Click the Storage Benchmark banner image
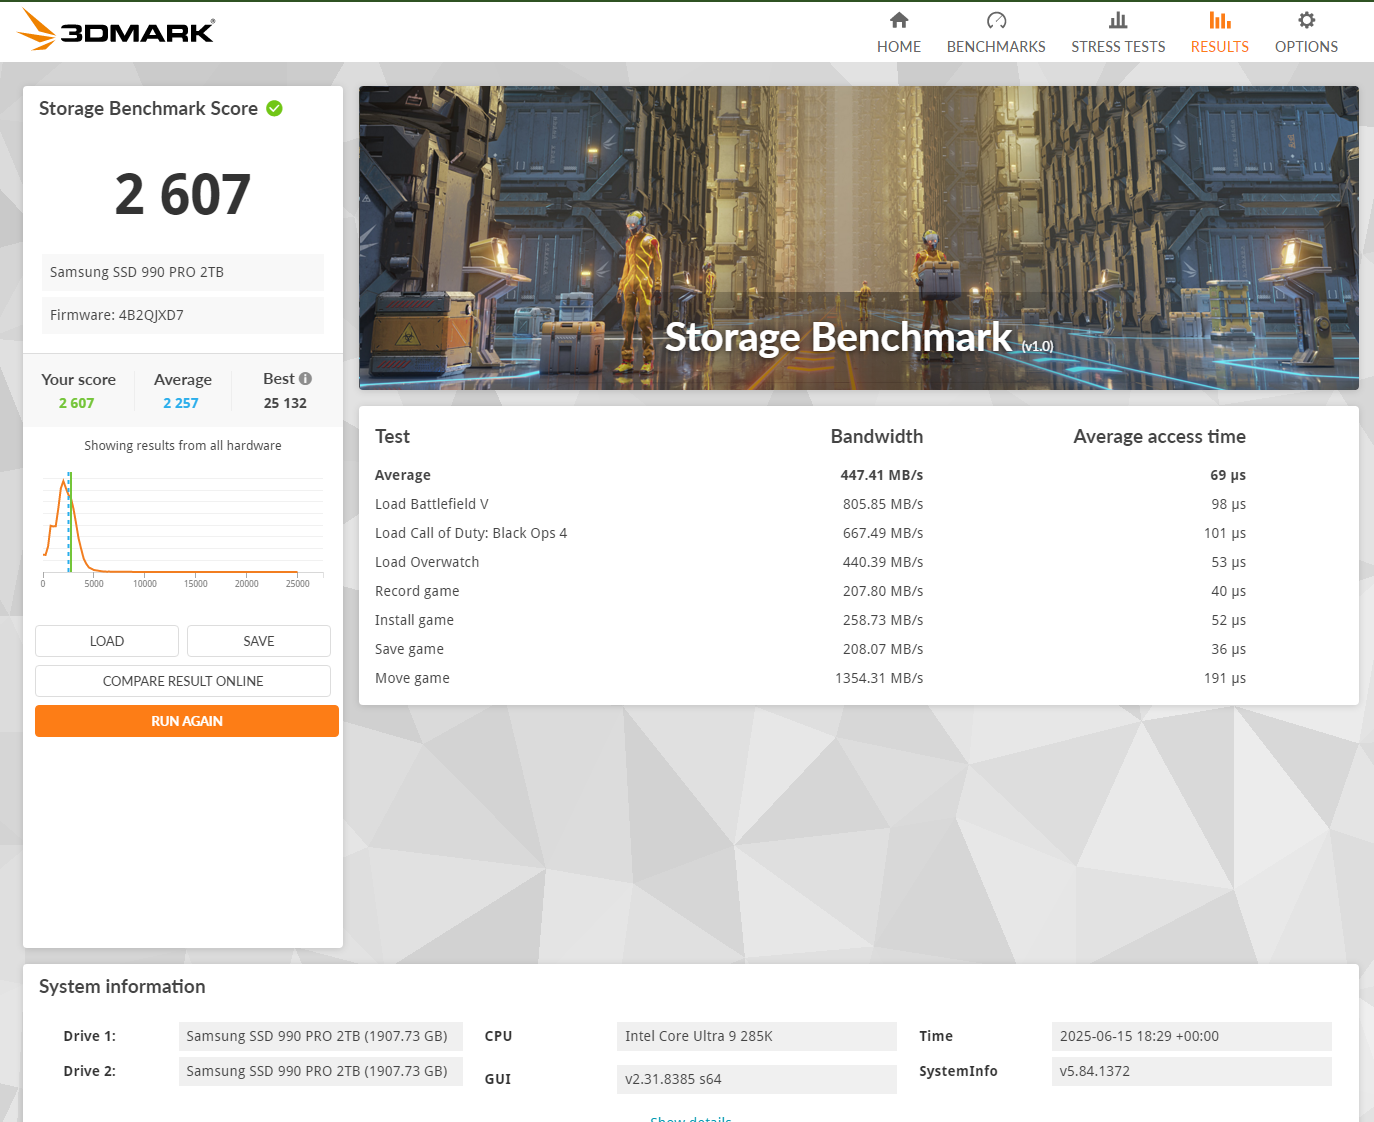This screenshot has width=1374, height=1122. [x=858, y=238]
